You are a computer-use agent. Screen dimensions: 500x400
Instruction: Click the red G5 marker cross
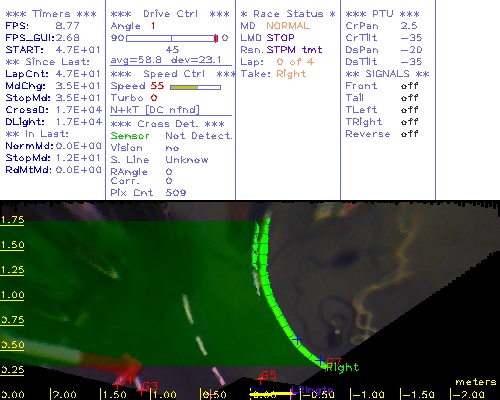(x=261, y=379)
